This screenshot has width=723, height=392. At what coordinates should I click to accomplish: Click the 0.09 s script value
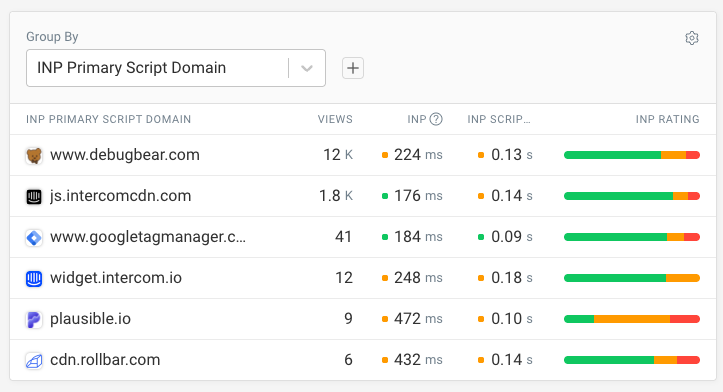512,237
